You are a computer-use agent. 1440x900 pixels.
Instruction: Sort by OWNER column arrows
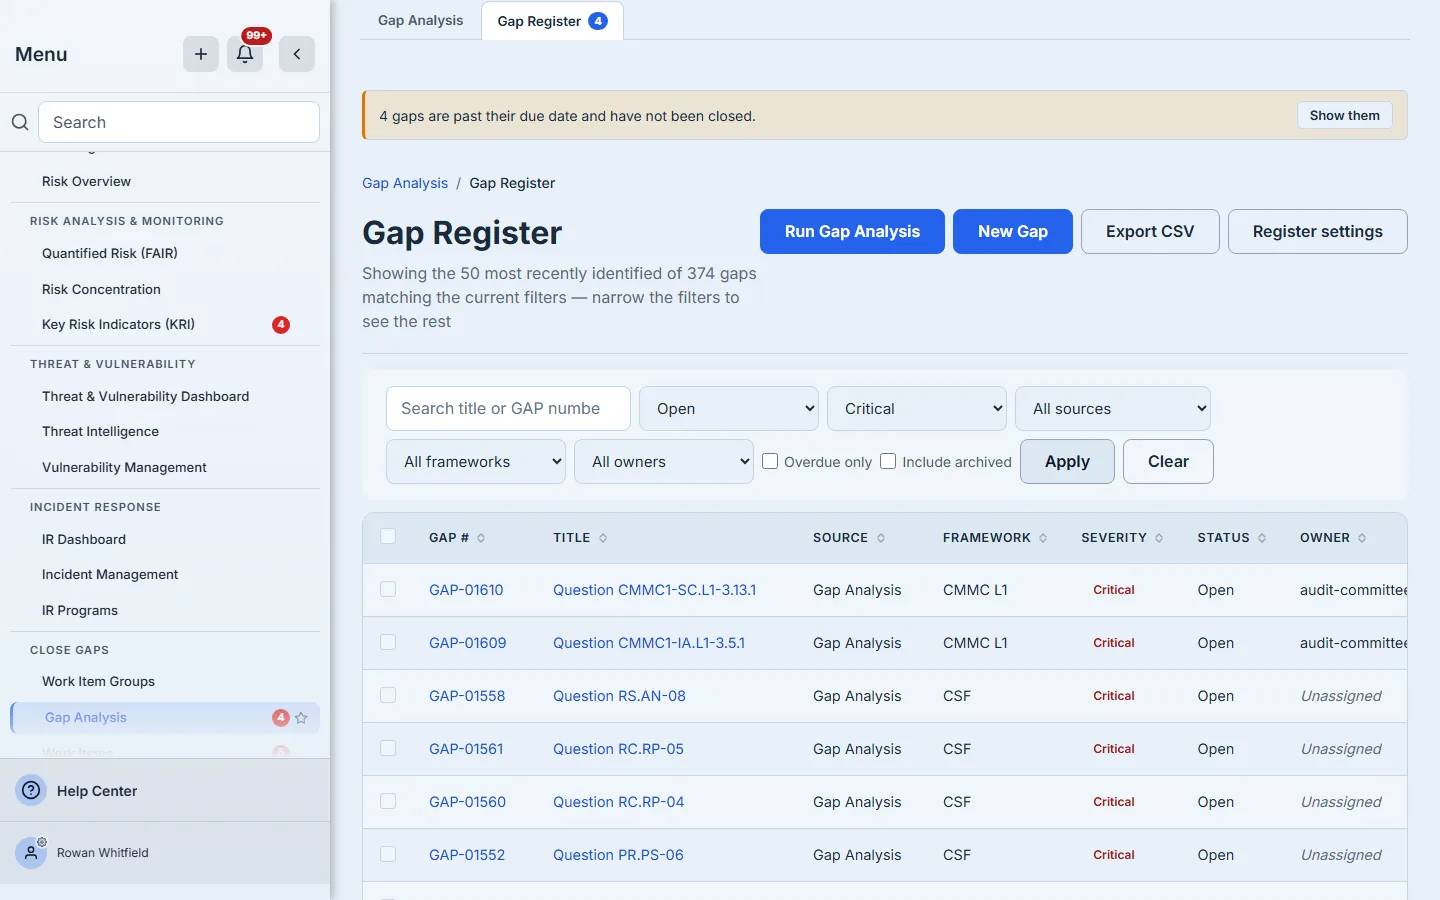coord(1362,538)
